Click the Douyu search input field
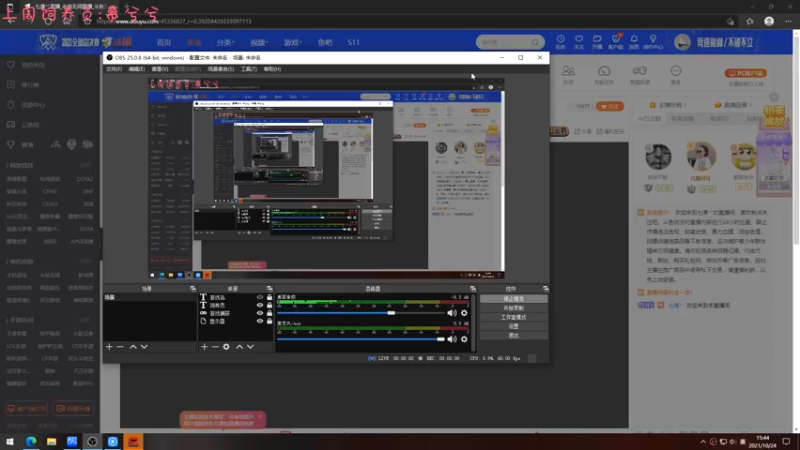 point(496,42)
